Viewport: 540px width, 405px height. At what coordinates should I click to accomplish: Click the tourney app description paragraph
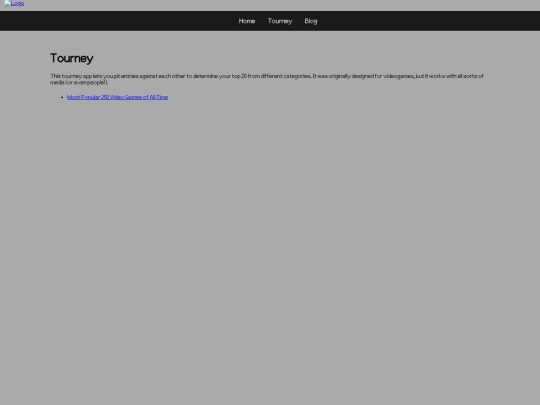(x=267, y=79)
